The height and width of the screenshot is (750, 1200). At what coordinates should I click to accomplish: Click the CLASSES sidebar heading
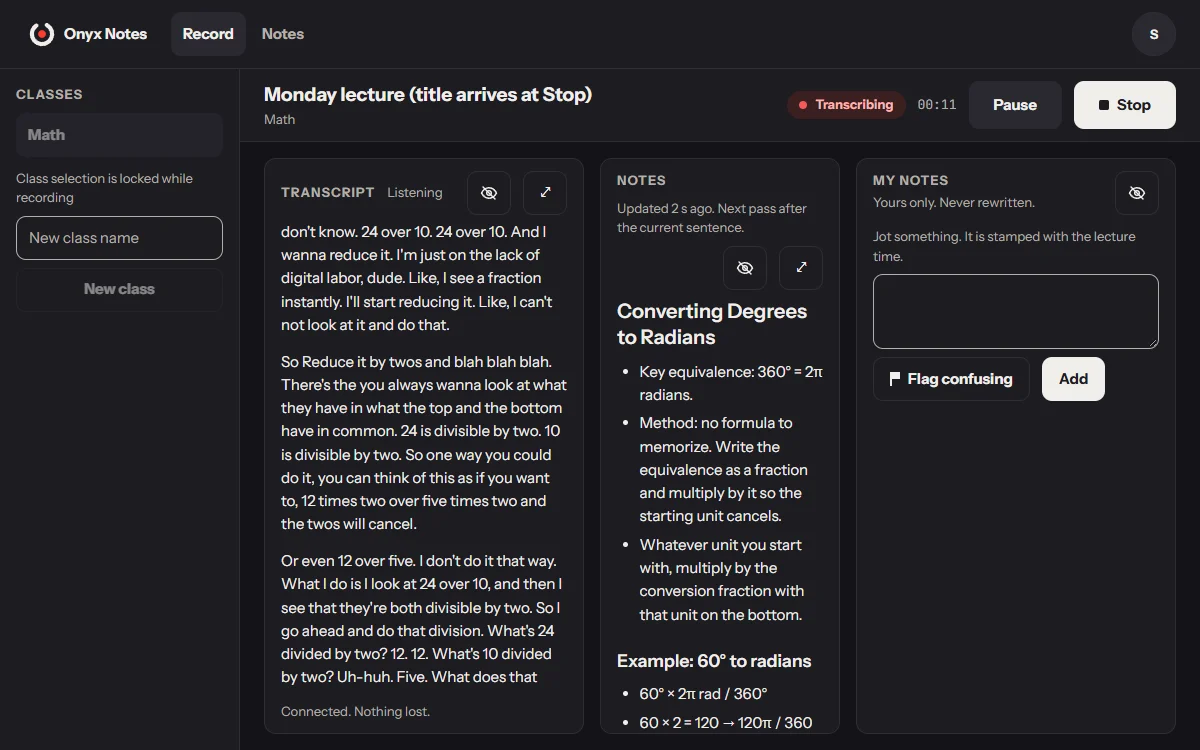[49, 94]
